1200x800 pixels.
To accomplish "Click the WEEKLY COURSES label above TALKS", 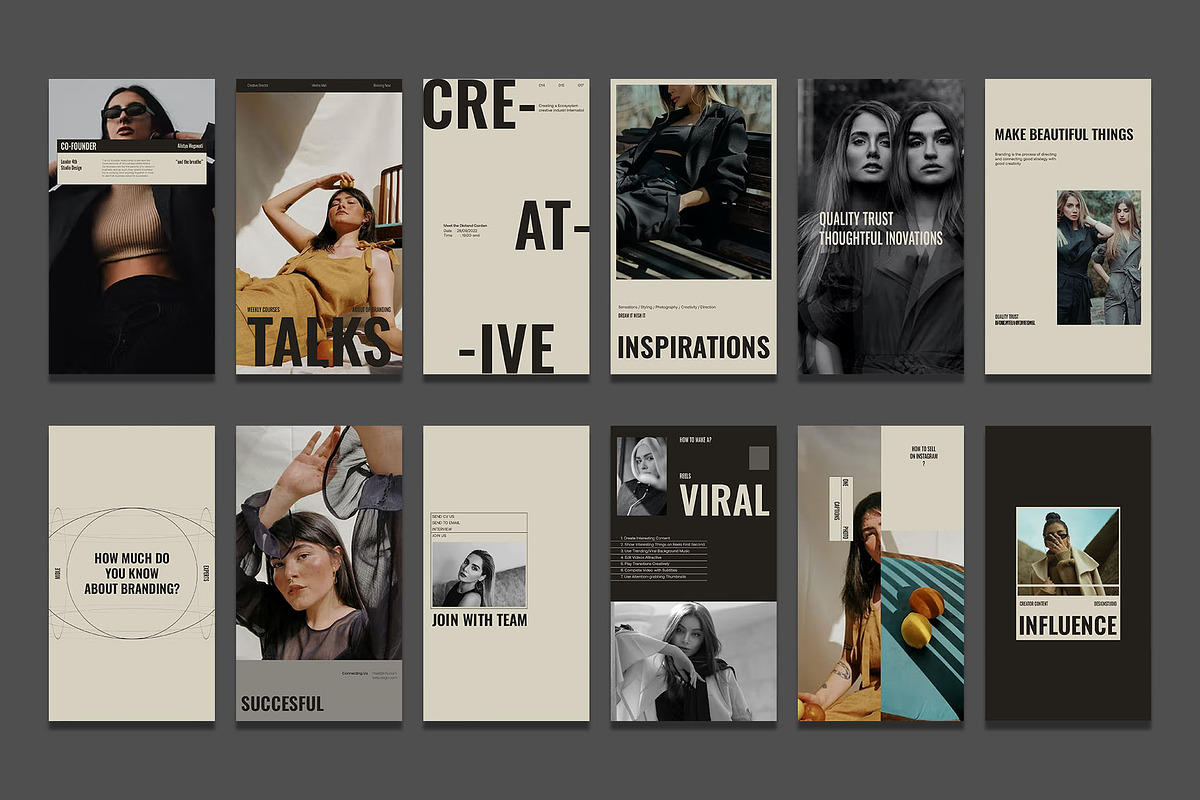I will 265,309.
